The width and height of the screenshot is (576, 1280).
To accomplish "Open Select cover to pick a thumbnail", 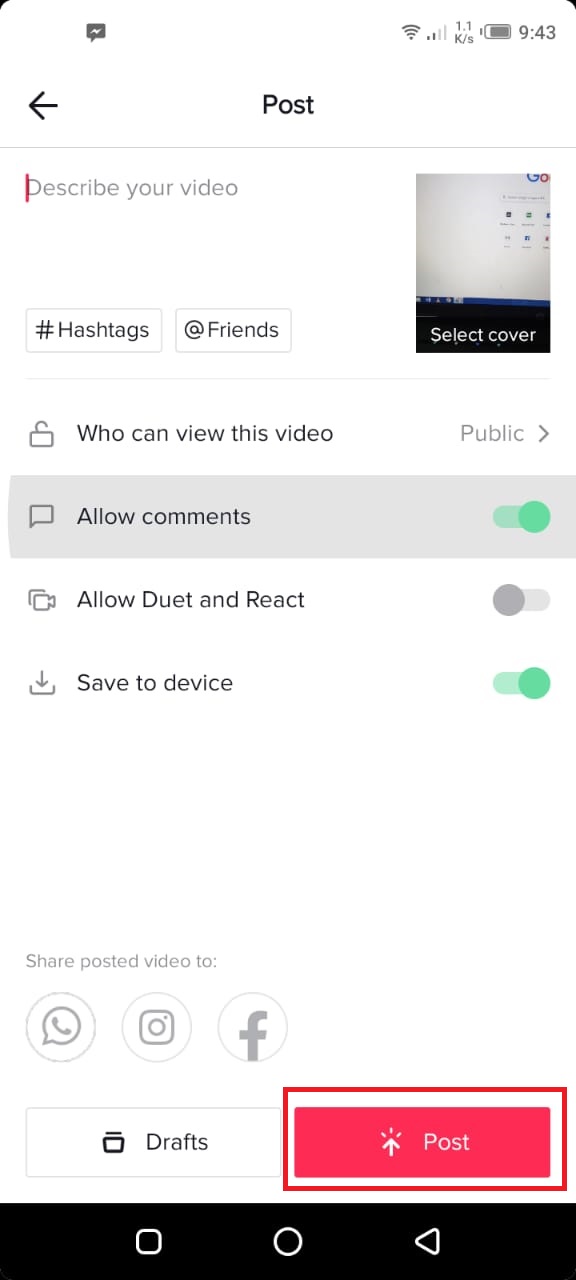I will (x=483, y=334).
